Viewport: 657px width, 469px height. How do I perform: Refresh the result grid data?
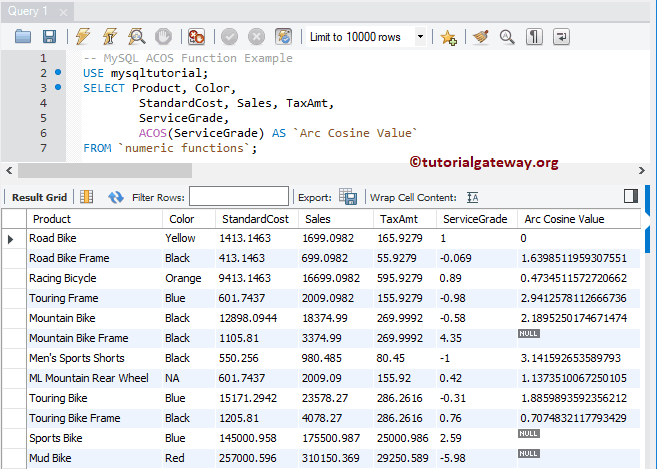tap(116, 197)
